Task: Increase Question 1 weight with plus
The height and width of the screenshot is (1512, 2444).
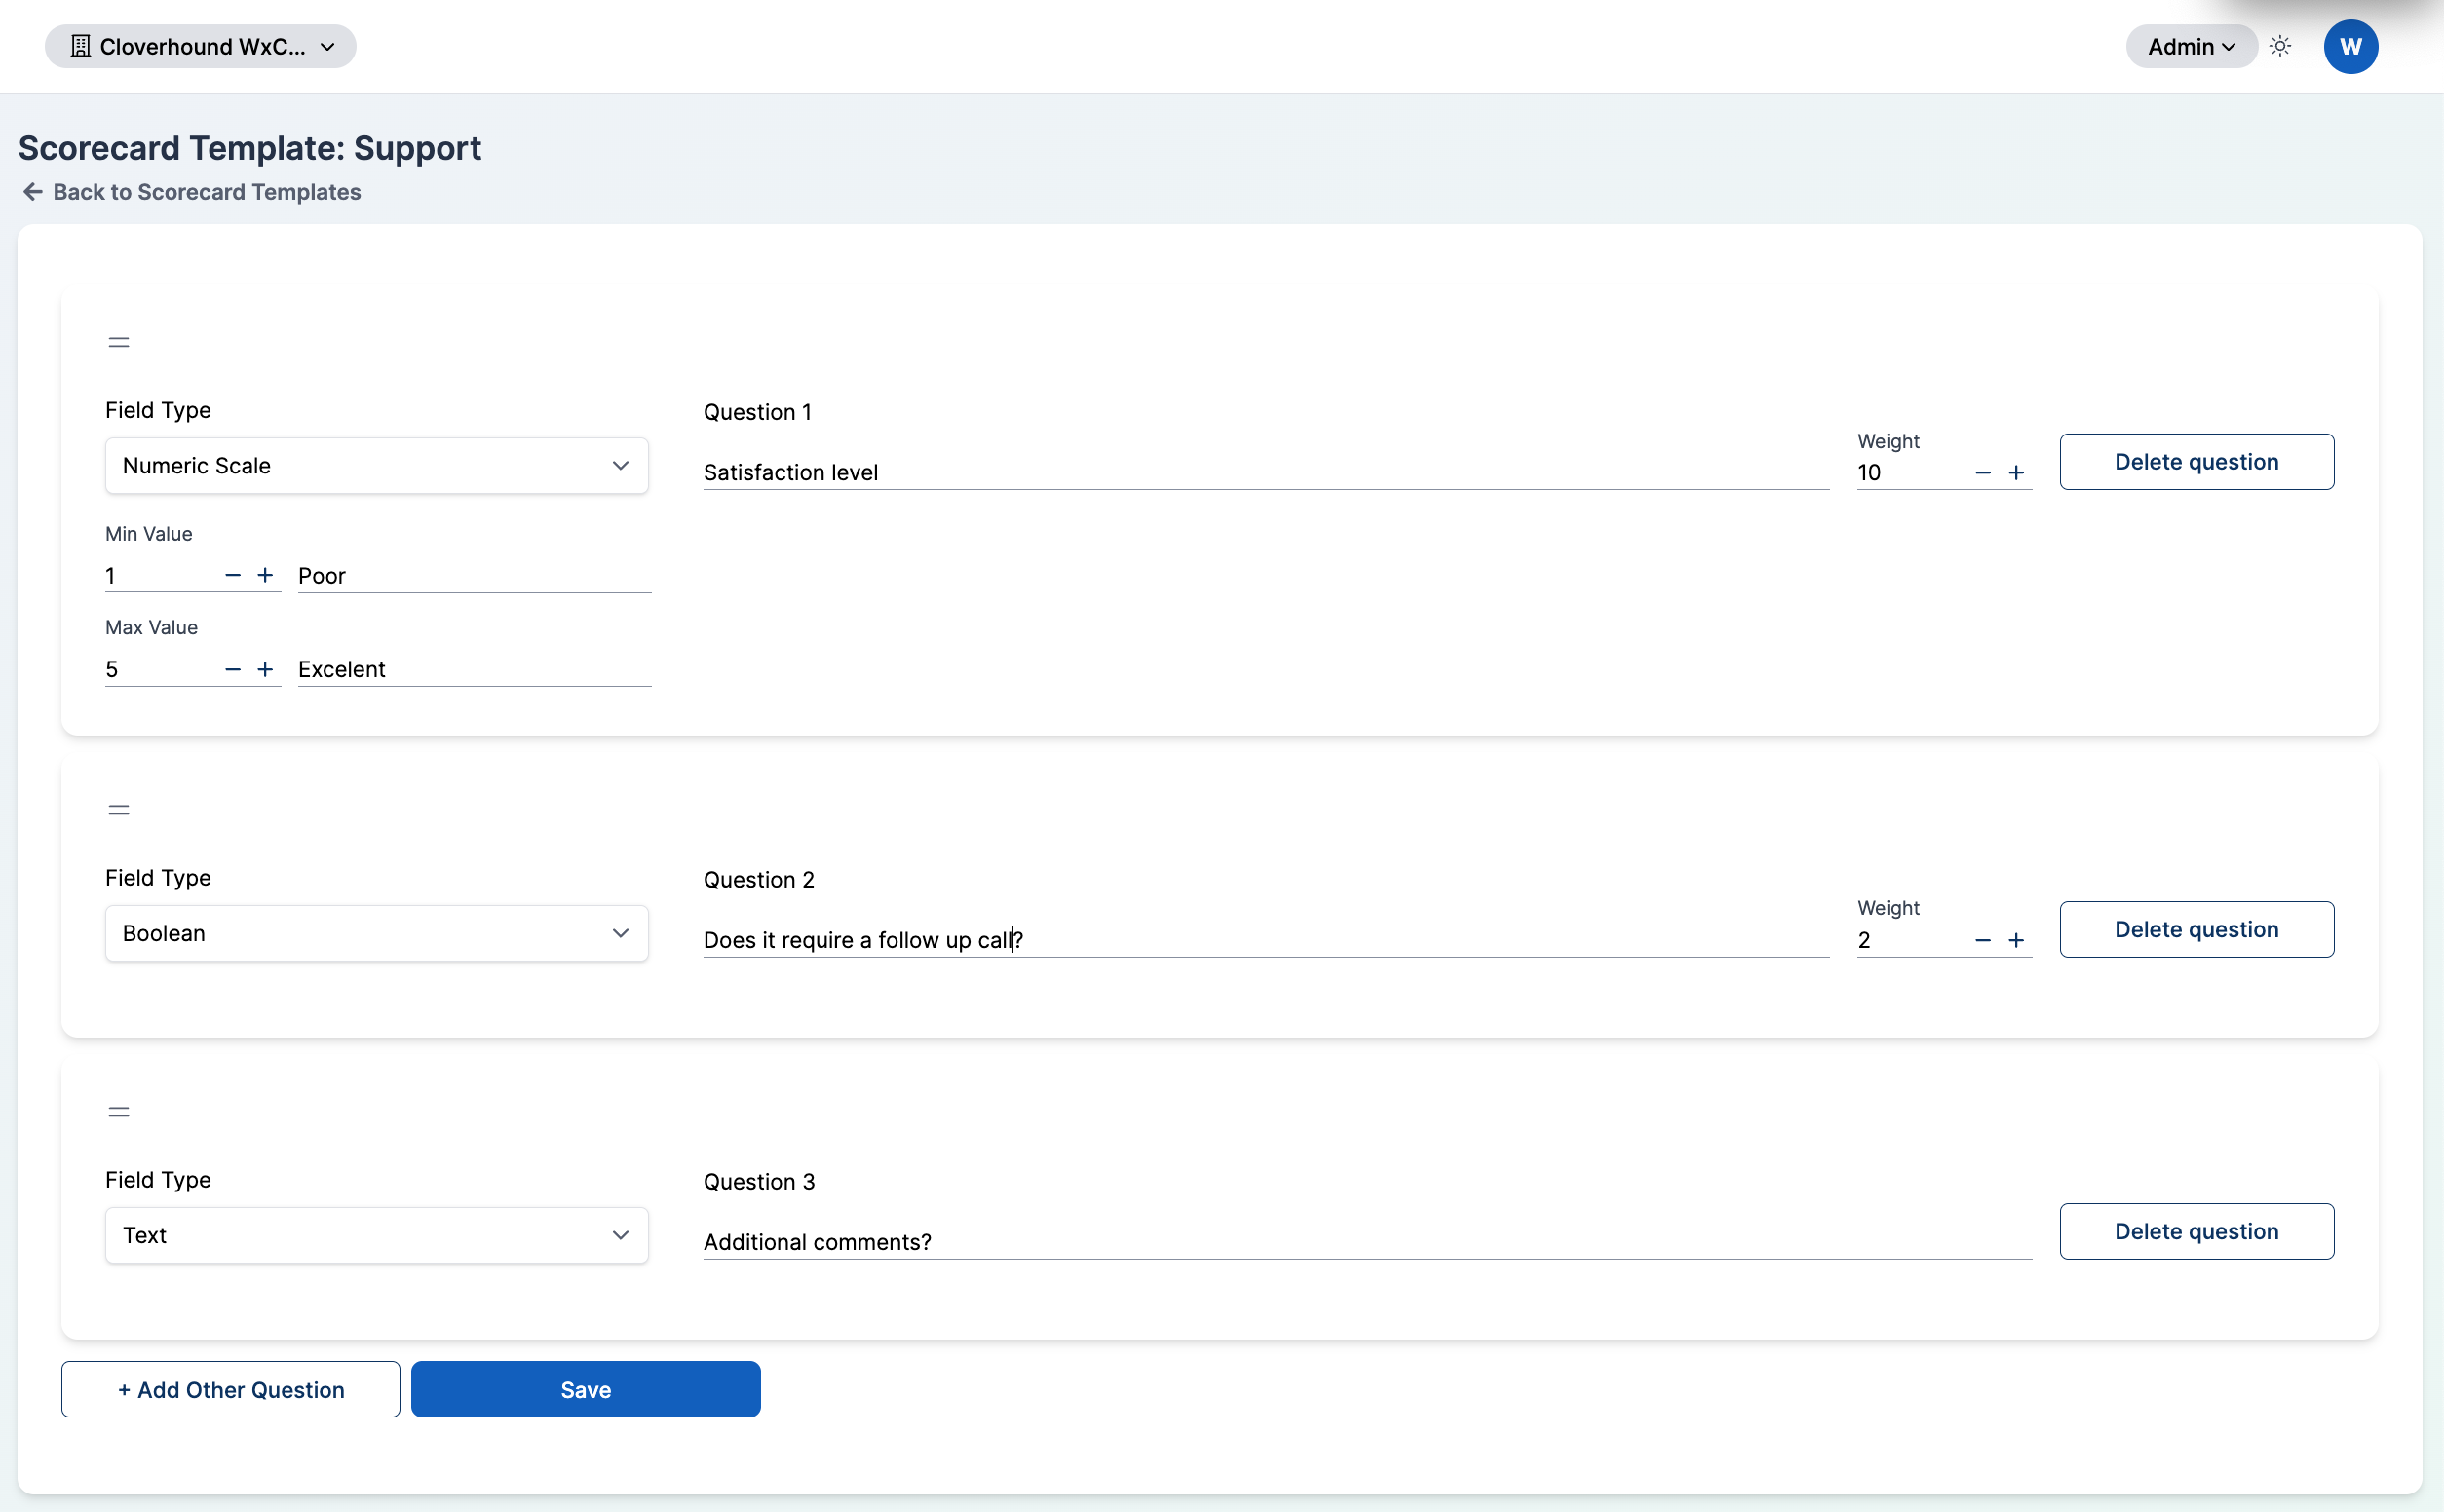Action: pos(2016,473)
